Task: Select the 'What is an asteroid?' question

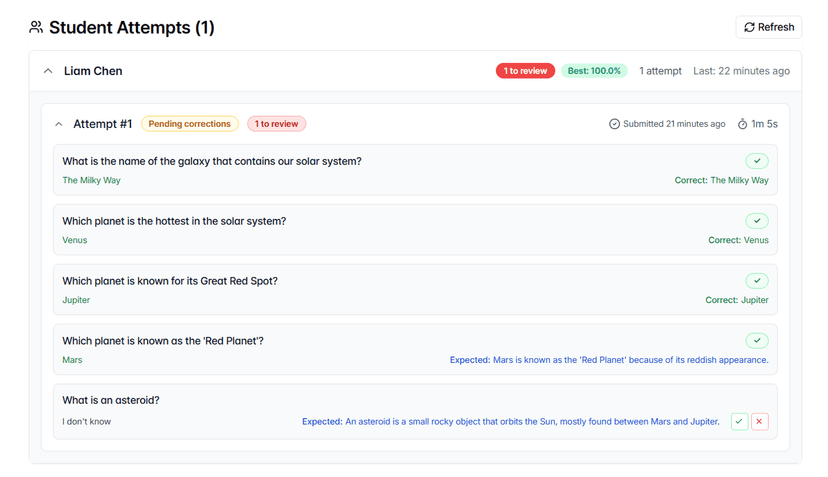Action: (111, 400)
